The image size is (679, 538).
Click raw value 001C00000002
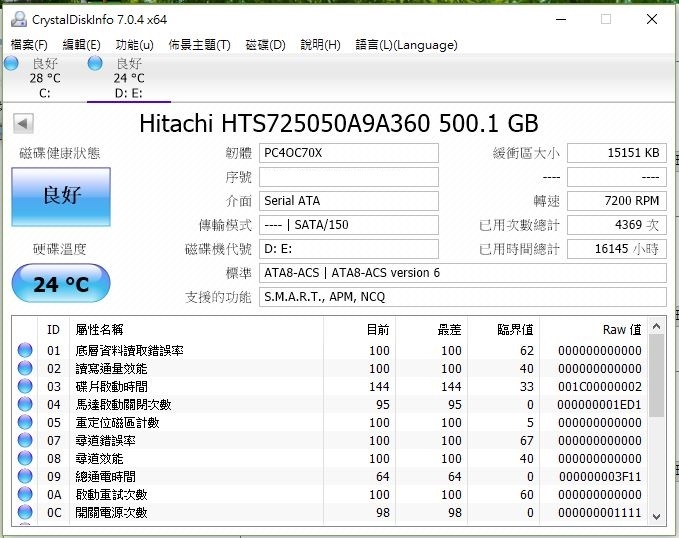(x=599, y=386)
